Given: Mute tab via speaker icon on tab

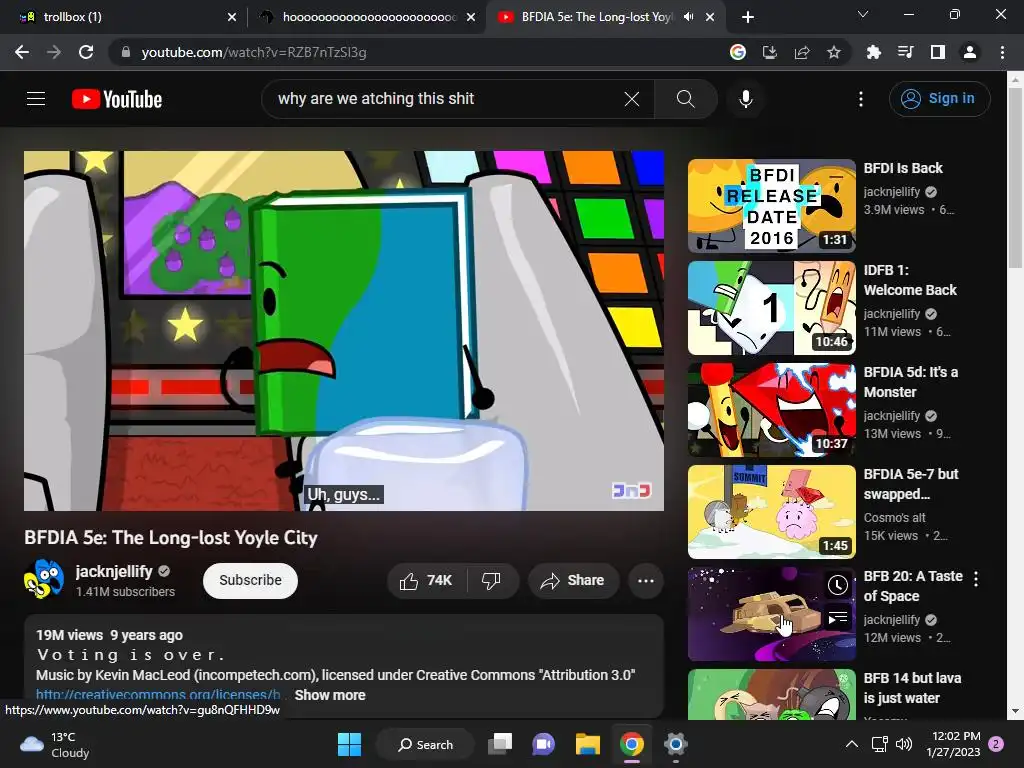Looking at the screenshot, I should [x=688, y=17].
